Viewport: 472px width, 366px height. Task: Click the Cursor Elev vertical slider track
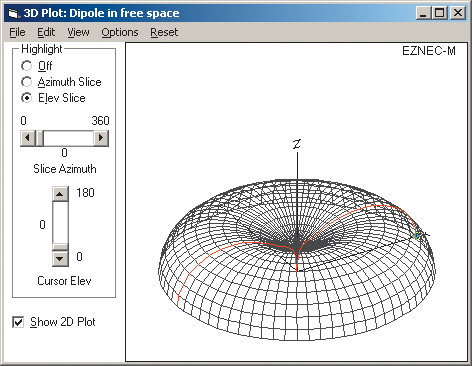tap(60, 223)
